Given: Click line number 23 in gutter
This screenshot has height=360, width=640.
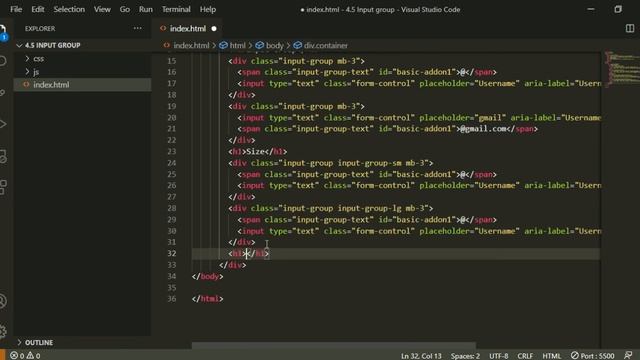Looking at the screenshot, I should coord(172,151).
